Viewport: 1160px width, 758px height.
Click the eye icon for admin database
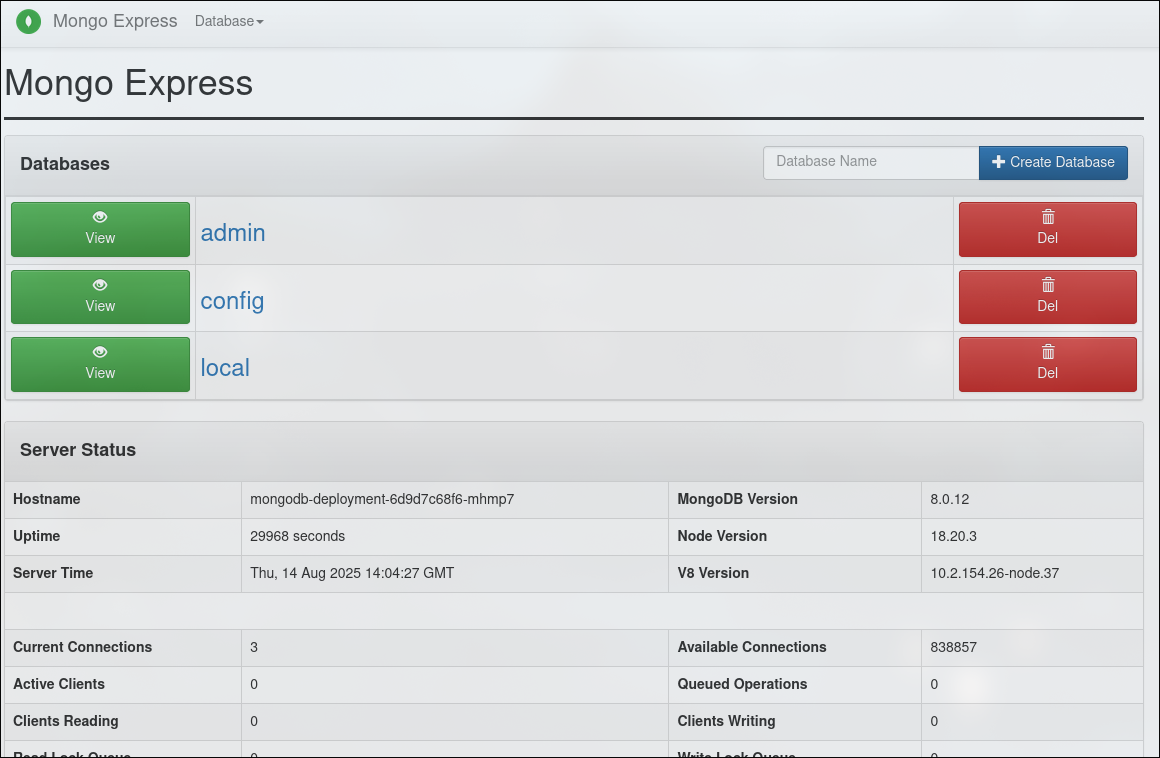[100, 217]
